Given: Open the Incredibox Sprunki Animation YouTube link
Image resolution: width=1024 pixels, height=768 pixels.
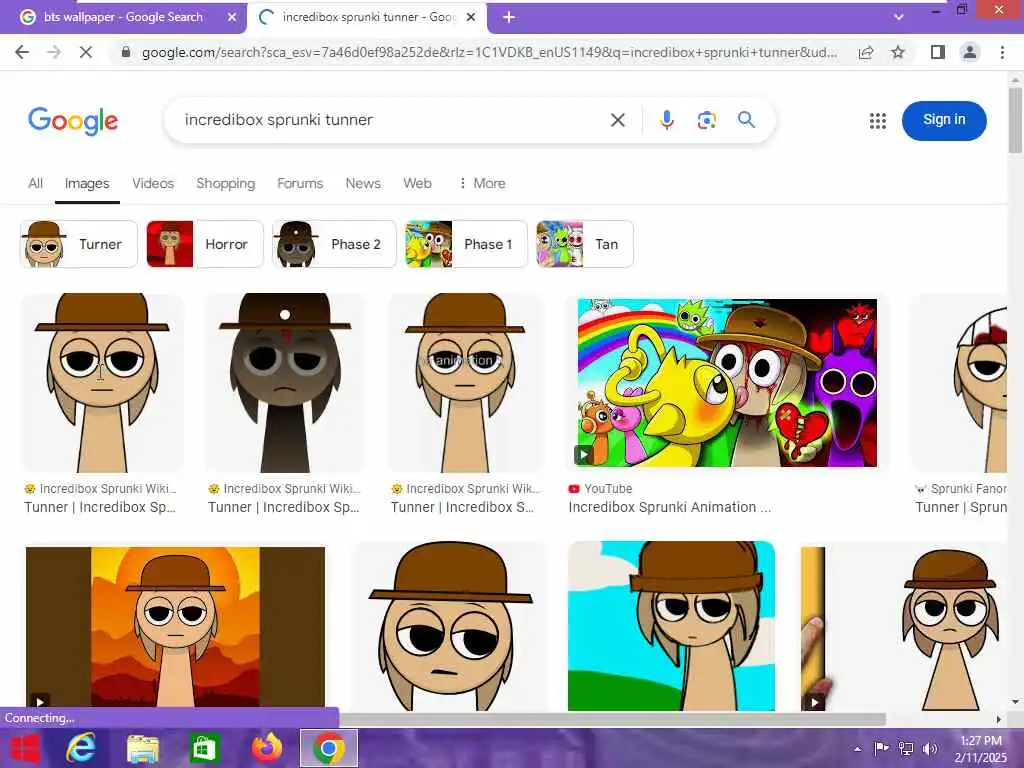Looking at the screenshot, I should click(669, 507).
